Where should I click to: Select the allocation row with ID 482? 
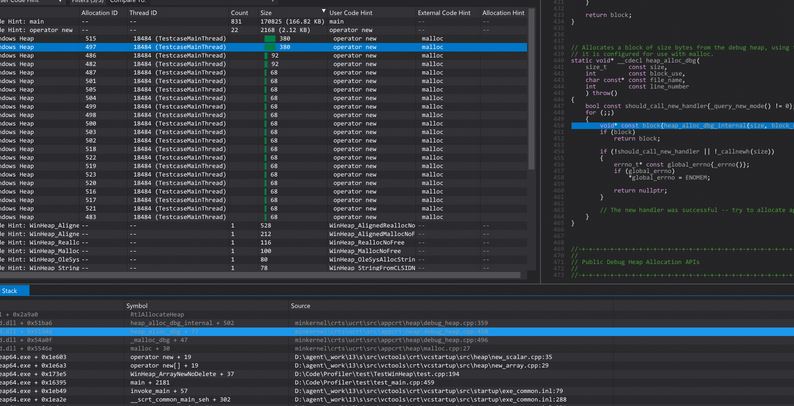[x=263, y=64]
